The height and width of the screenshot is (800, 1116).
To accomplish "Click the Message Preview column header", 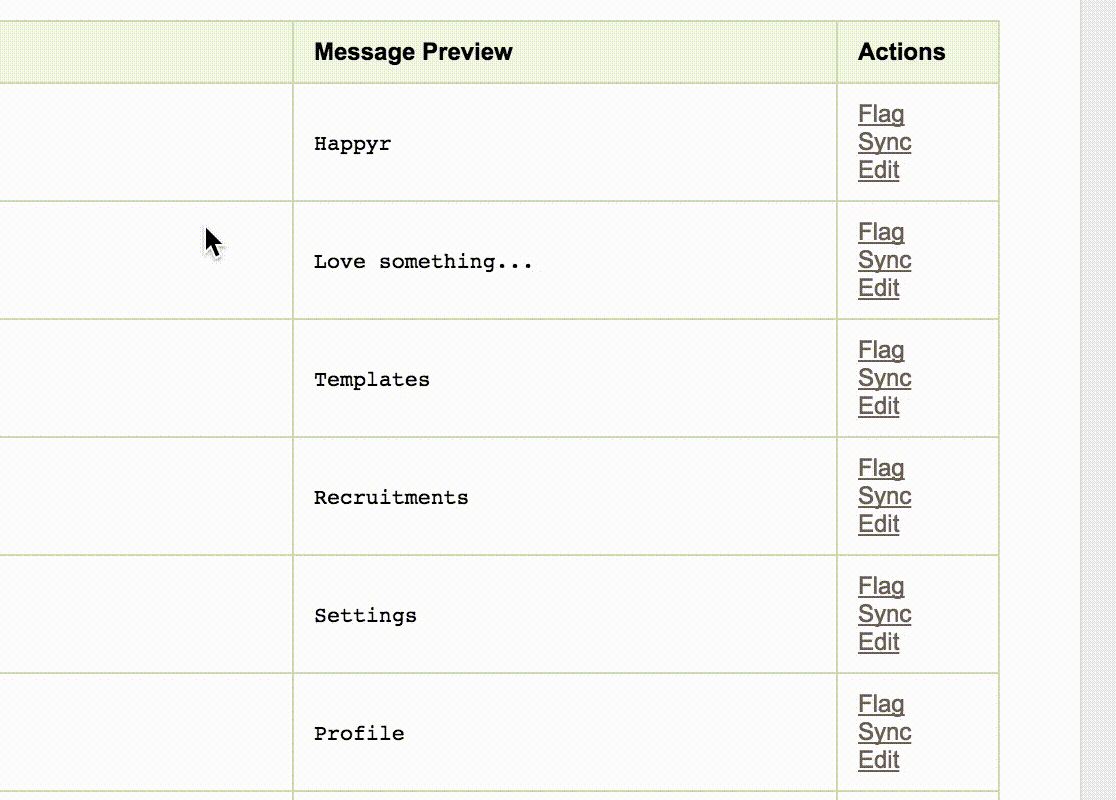I will click(x=413, y=52).
